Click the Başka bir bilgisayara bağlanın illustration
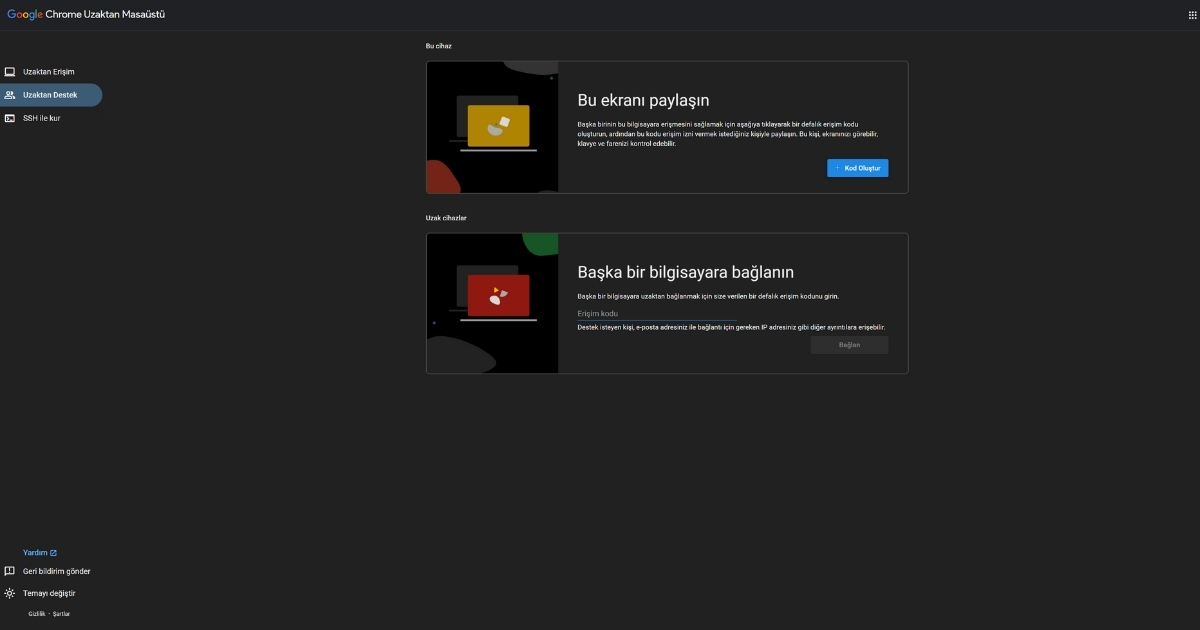 click(x=492, y=303)
